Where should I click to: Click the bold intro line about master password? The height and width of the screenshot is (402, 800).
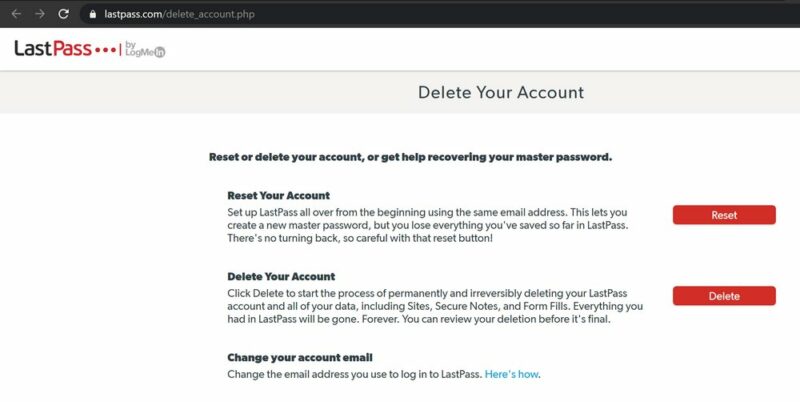tap(410, 157)
